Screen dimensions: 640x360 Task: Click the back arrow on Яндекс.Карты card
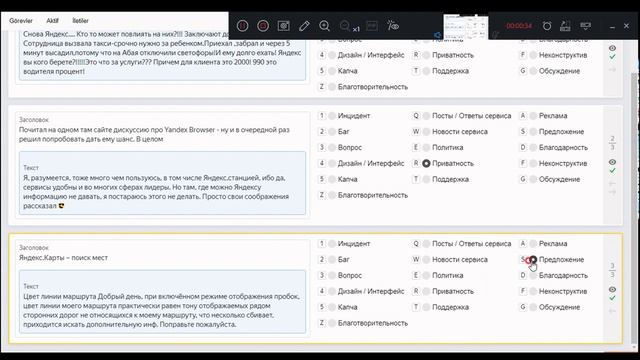[x=612, y=311]
